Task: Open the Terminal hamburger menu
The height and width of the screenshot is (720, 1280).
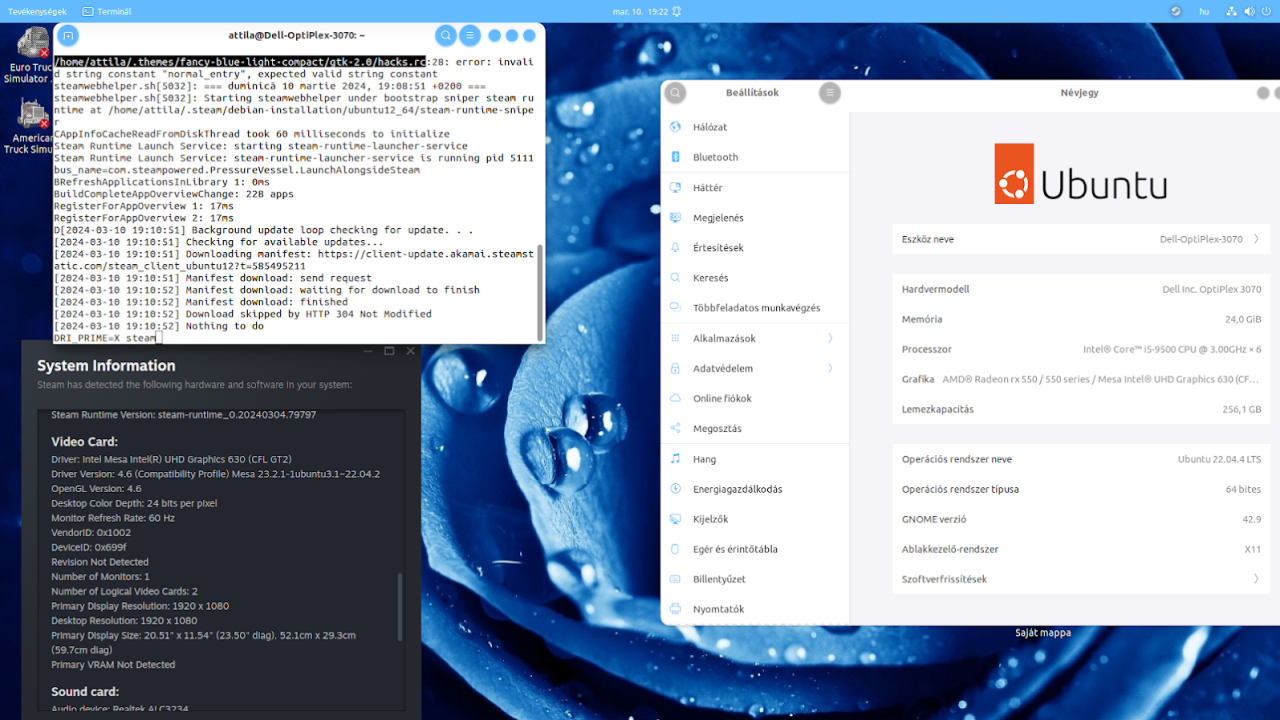Action: [470, 35]
